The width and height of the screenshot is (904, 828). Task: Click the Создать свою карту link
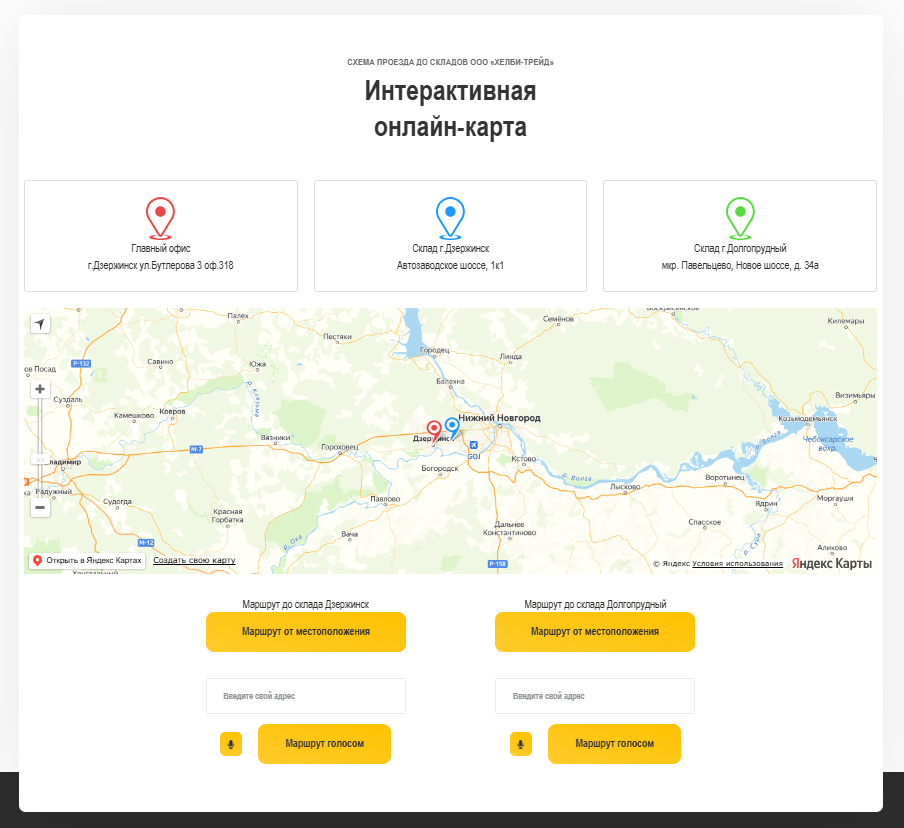click(194, 560)
